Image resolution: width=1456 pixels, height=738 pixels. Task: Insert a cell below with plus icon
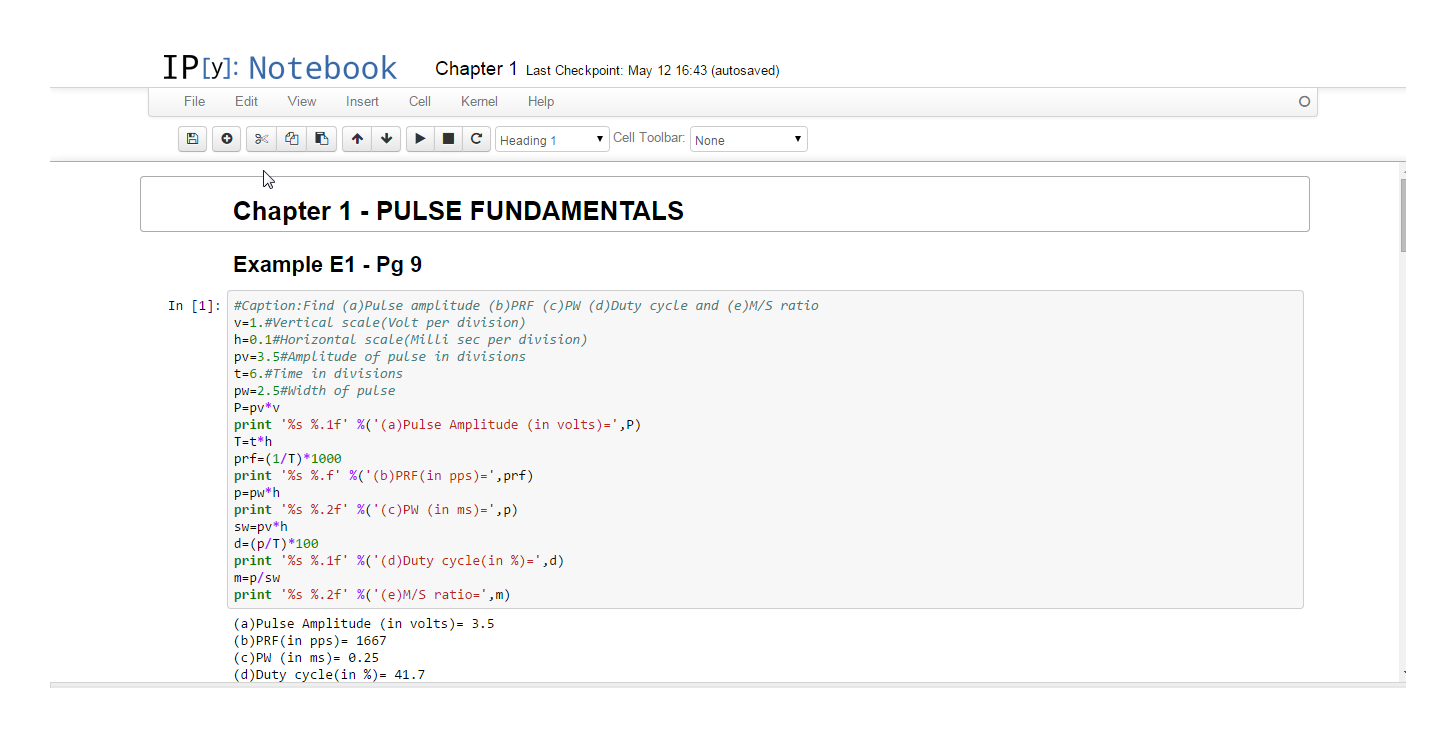227,139
